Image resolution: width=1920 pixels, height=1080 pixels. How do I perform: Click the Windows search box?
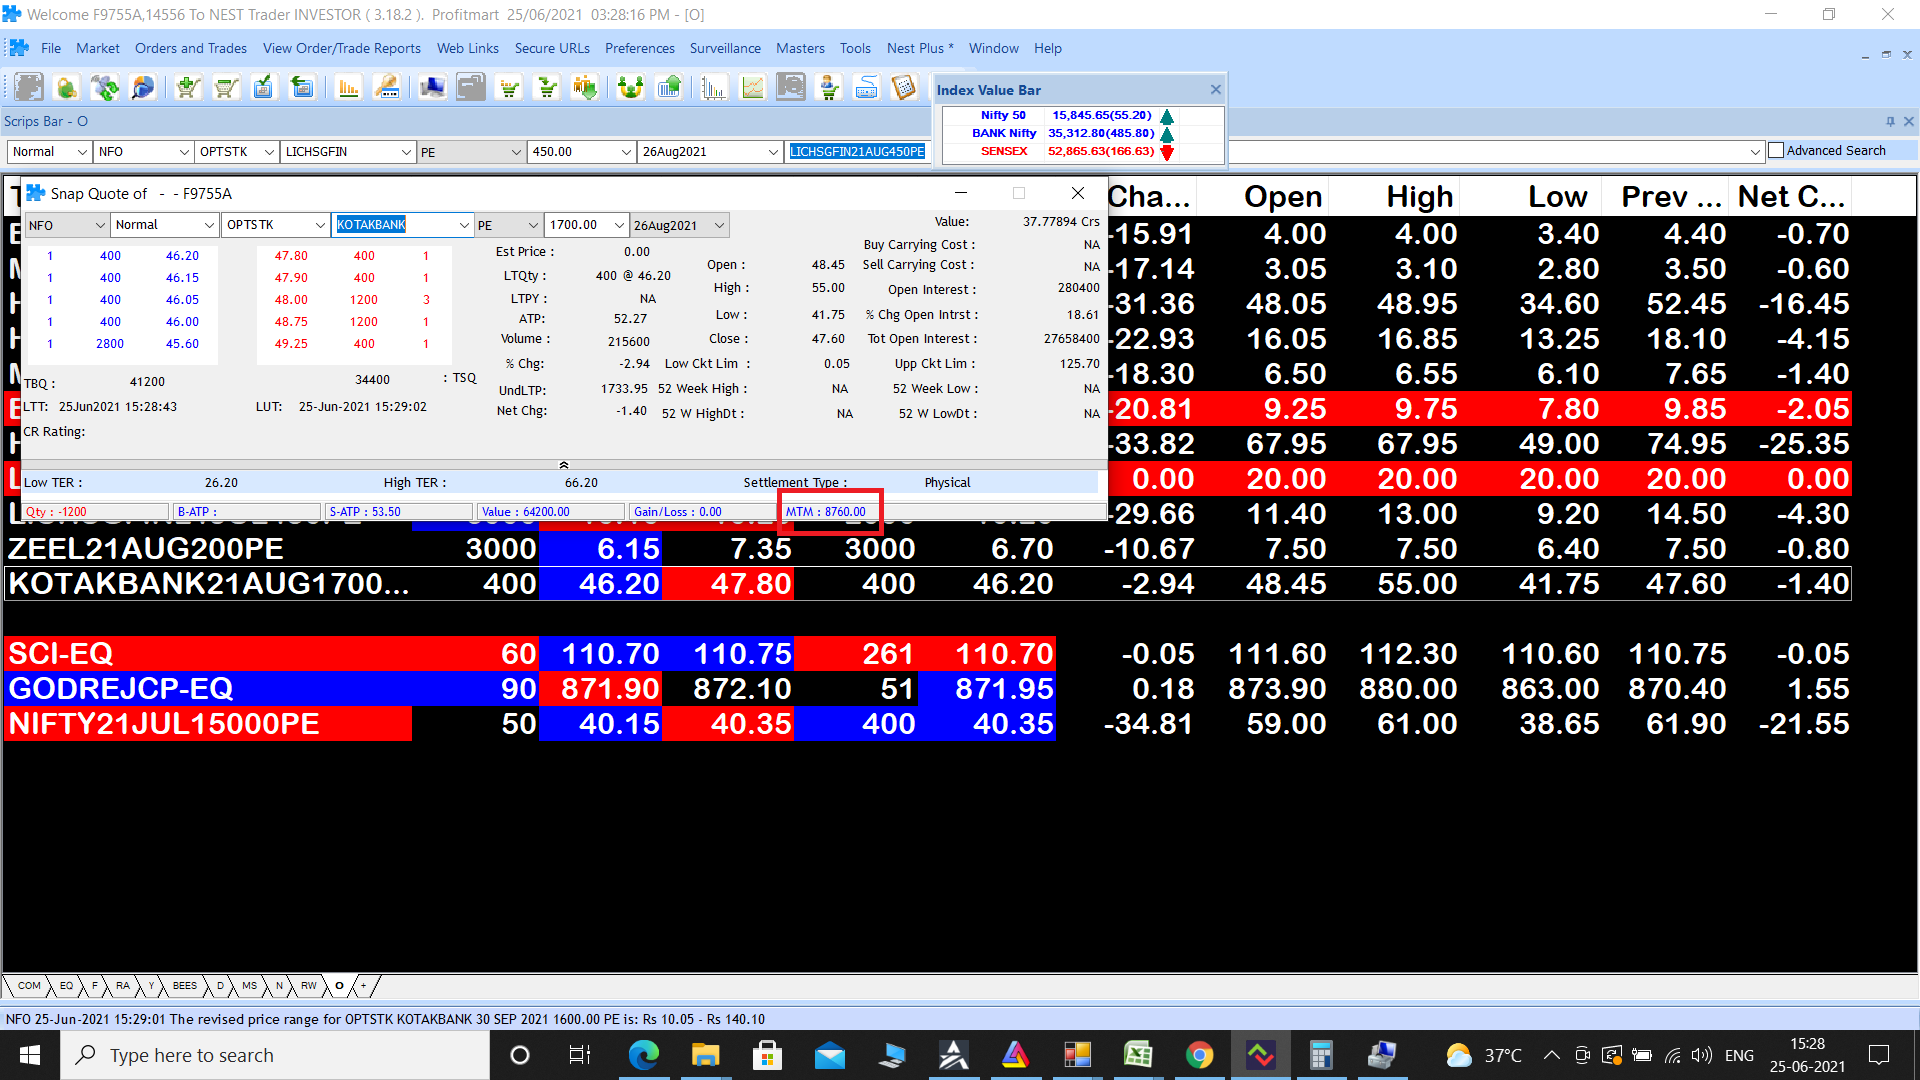point(275,1055)
